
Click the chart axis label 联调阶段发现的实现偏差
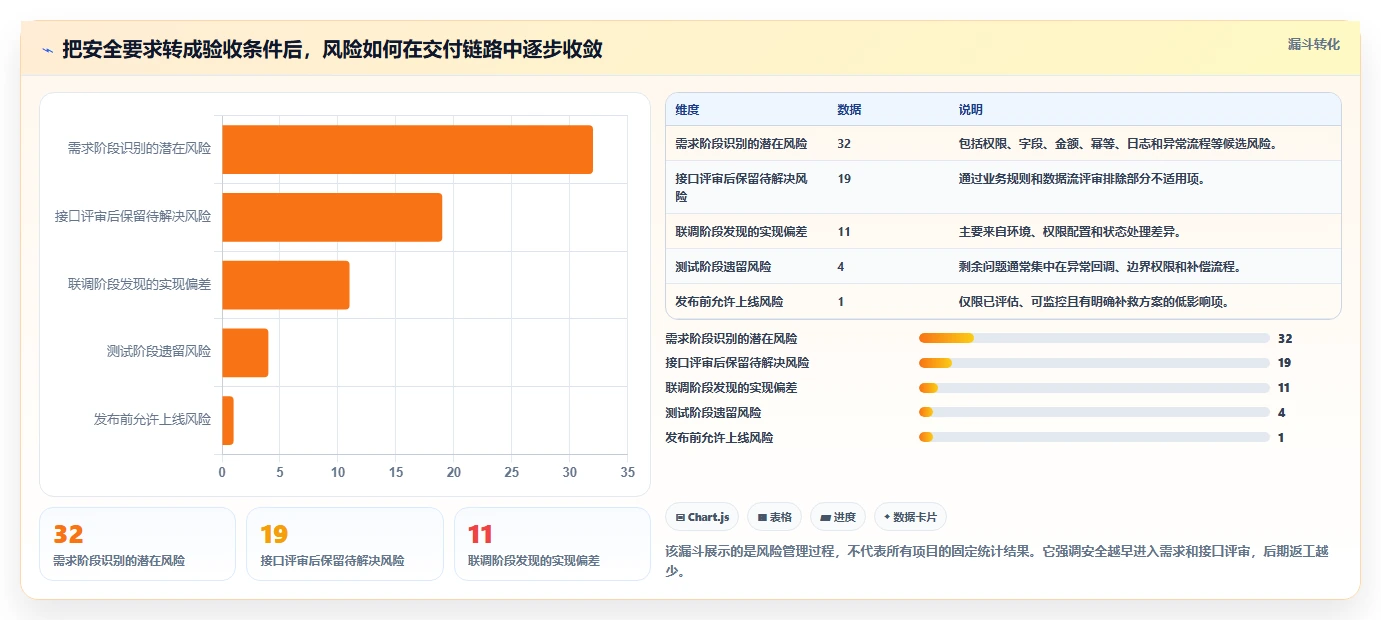pos(139,284)
